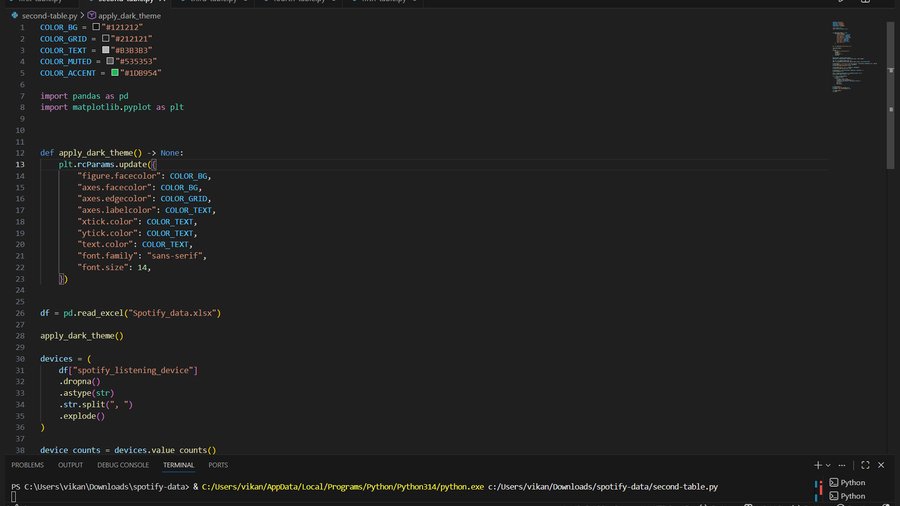Maximize the terminal panel size
The width and height of the screenshot is (900, 506).
pyautogui.click(x=866, y=465)
